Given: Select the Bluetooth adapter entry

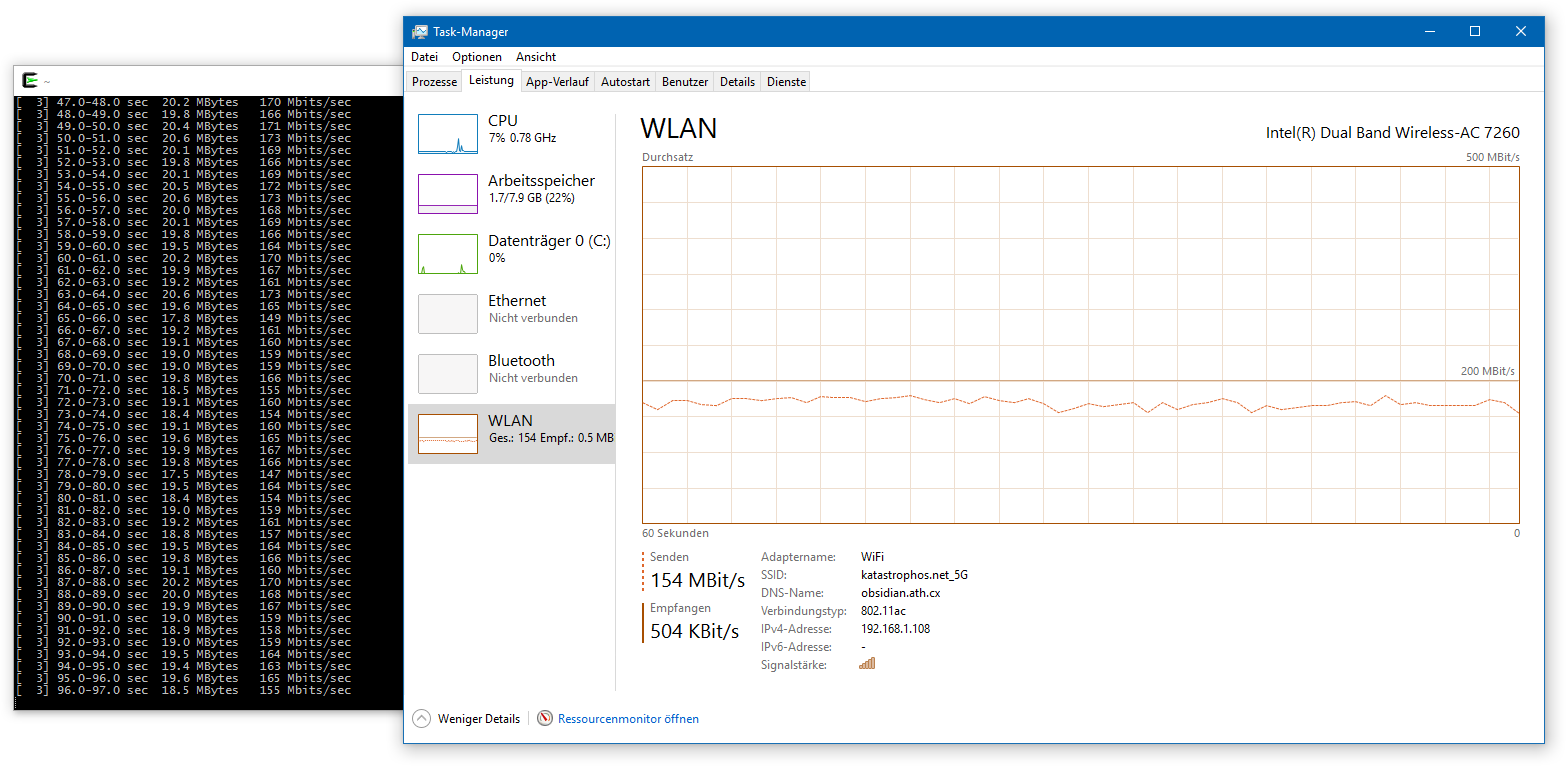Looking at the screenshot, I should pyautogui.click(x=511, y=373).
